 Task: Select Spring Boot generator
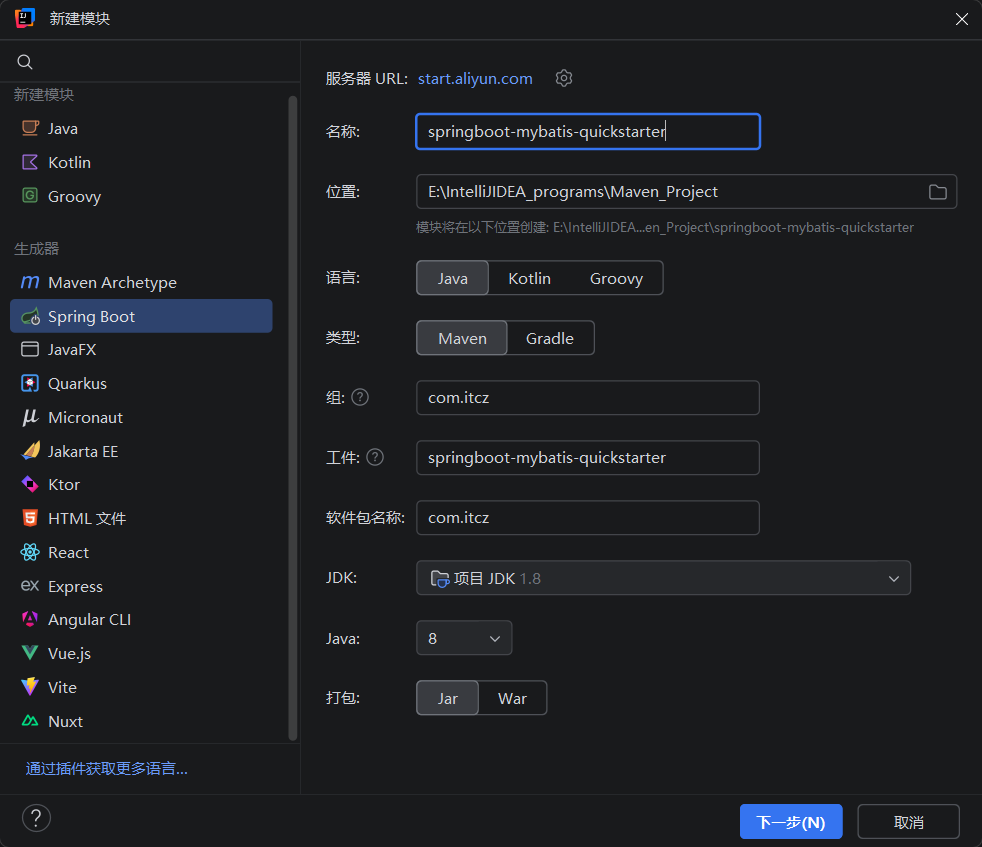point(142,316)
